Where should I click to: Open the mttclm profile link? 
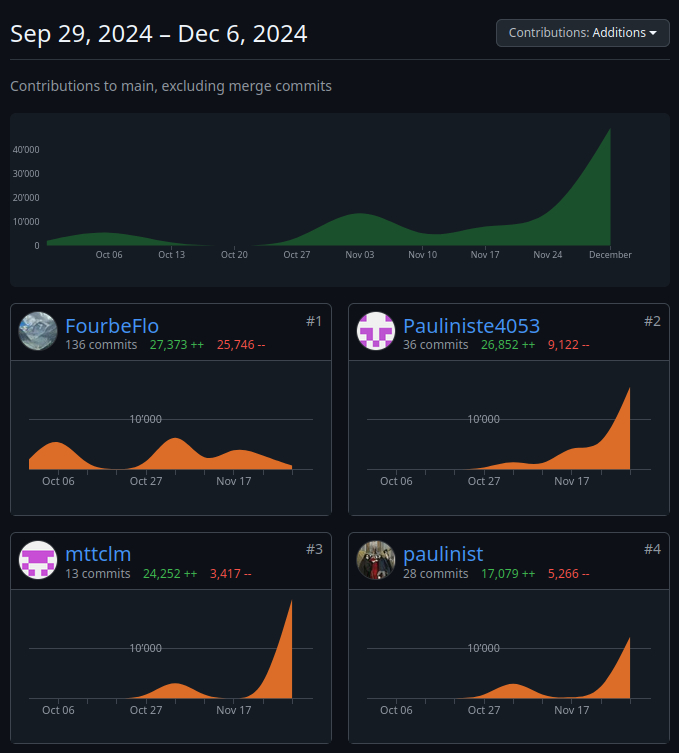click(x=98, y=553)
